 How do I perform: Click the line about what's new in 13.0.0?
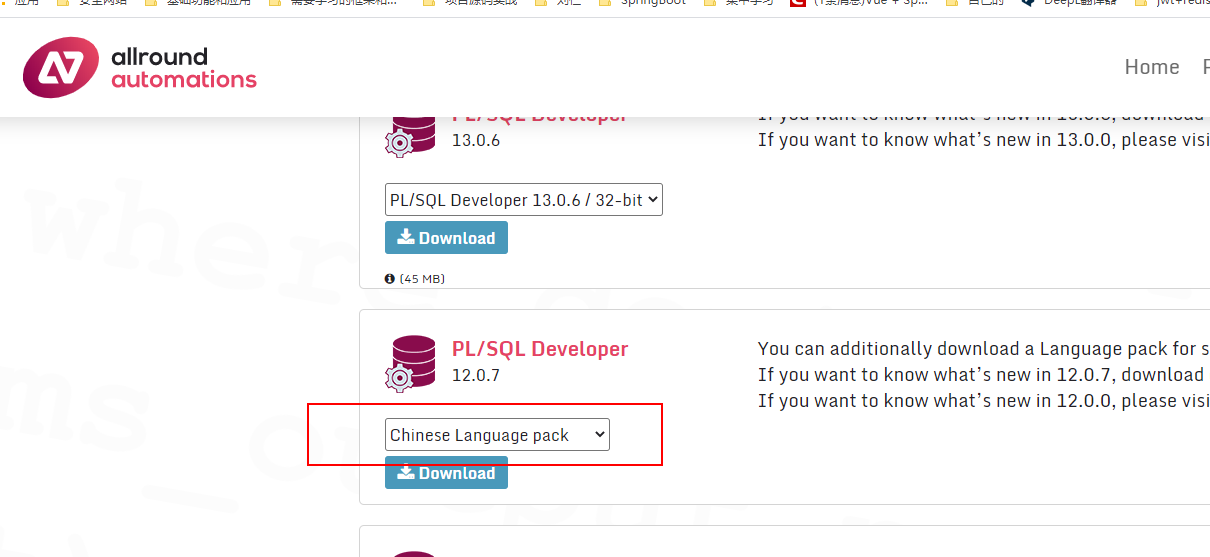coord(984,140)
